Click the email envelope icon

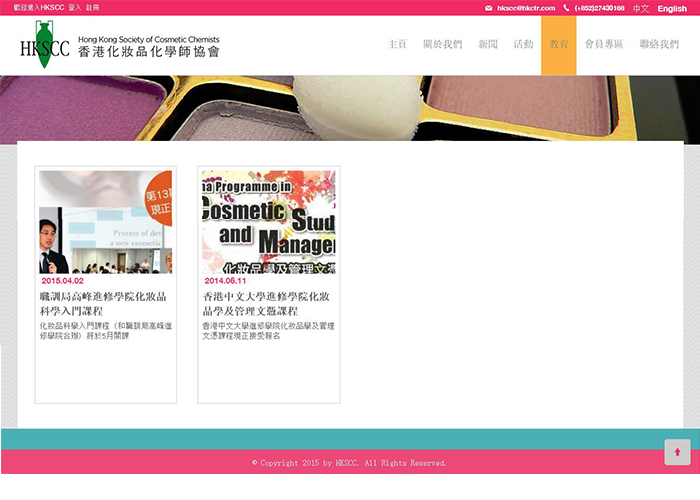point(489,8)
